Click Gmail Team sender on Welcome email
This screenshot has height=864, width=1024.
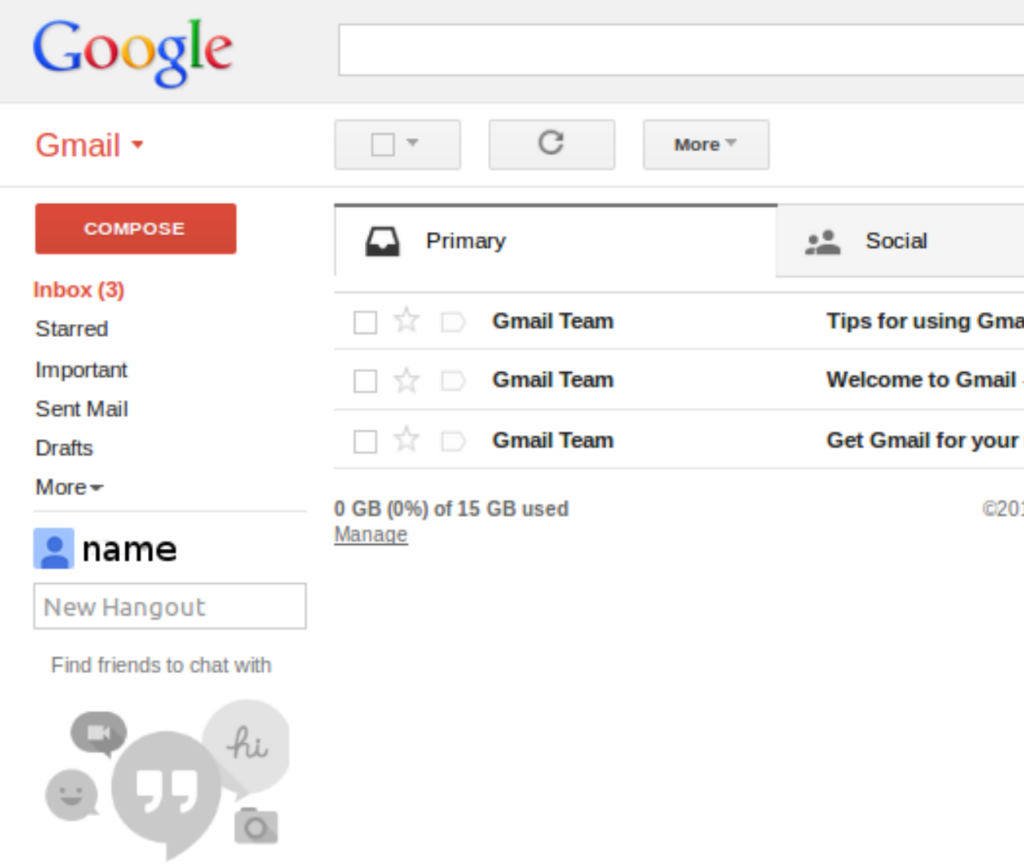[553, 379]
